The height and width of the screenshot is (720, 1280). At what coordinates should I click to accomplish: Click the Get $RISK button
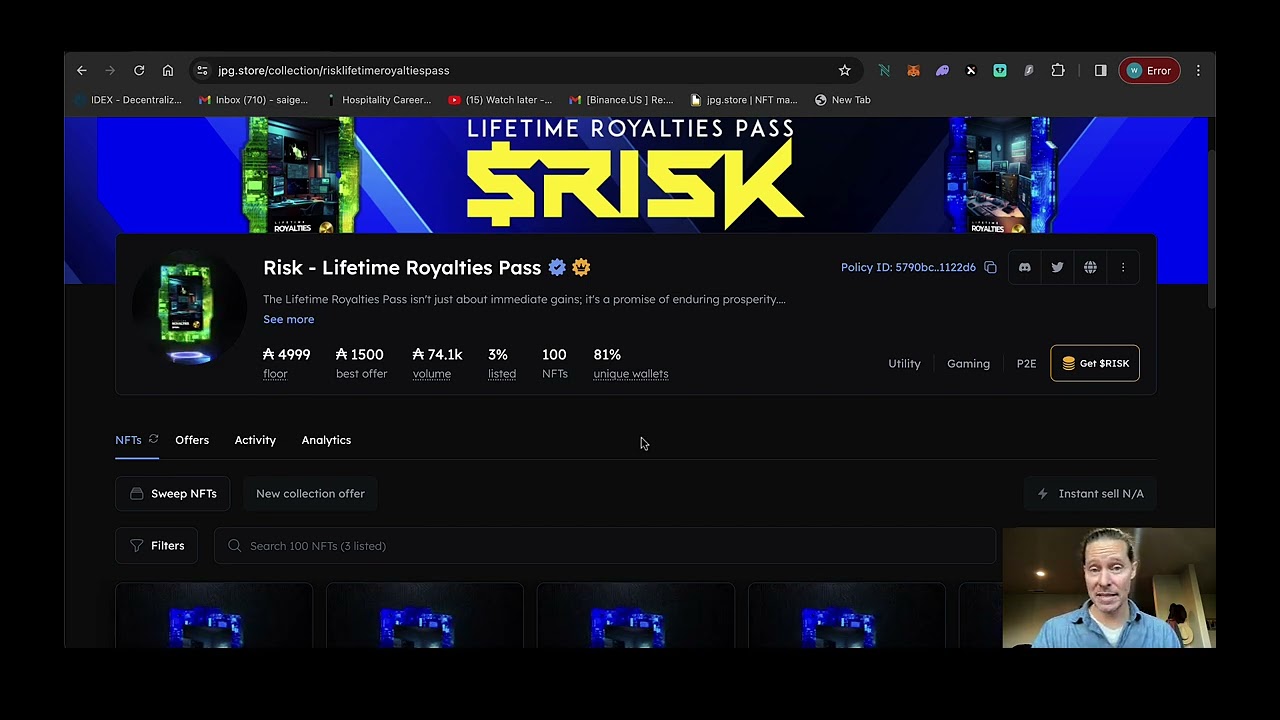1095,363
